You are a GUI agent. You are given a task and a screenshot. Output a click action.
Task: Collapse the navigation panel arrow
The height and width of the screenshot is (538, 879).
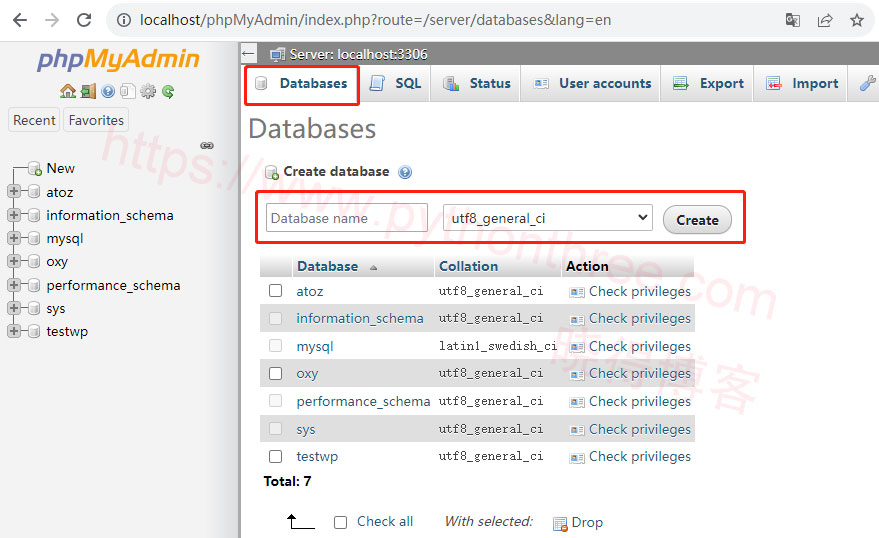248,54
